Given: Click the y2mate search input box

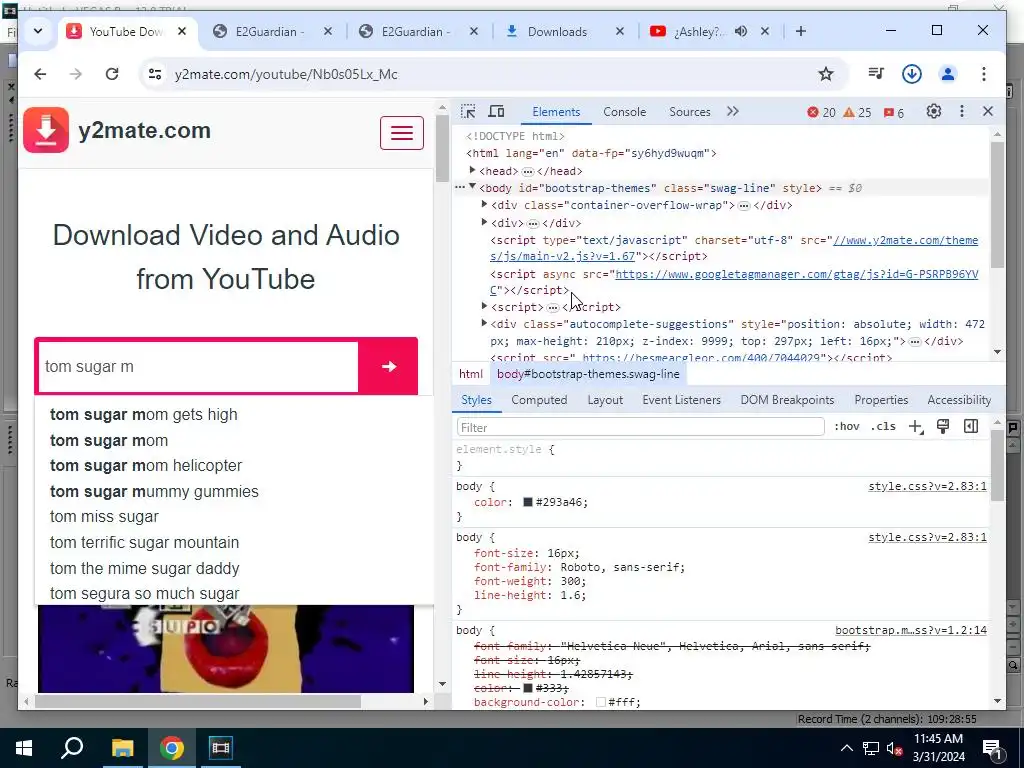Looking at the screenshot, I should coord(199,366).
